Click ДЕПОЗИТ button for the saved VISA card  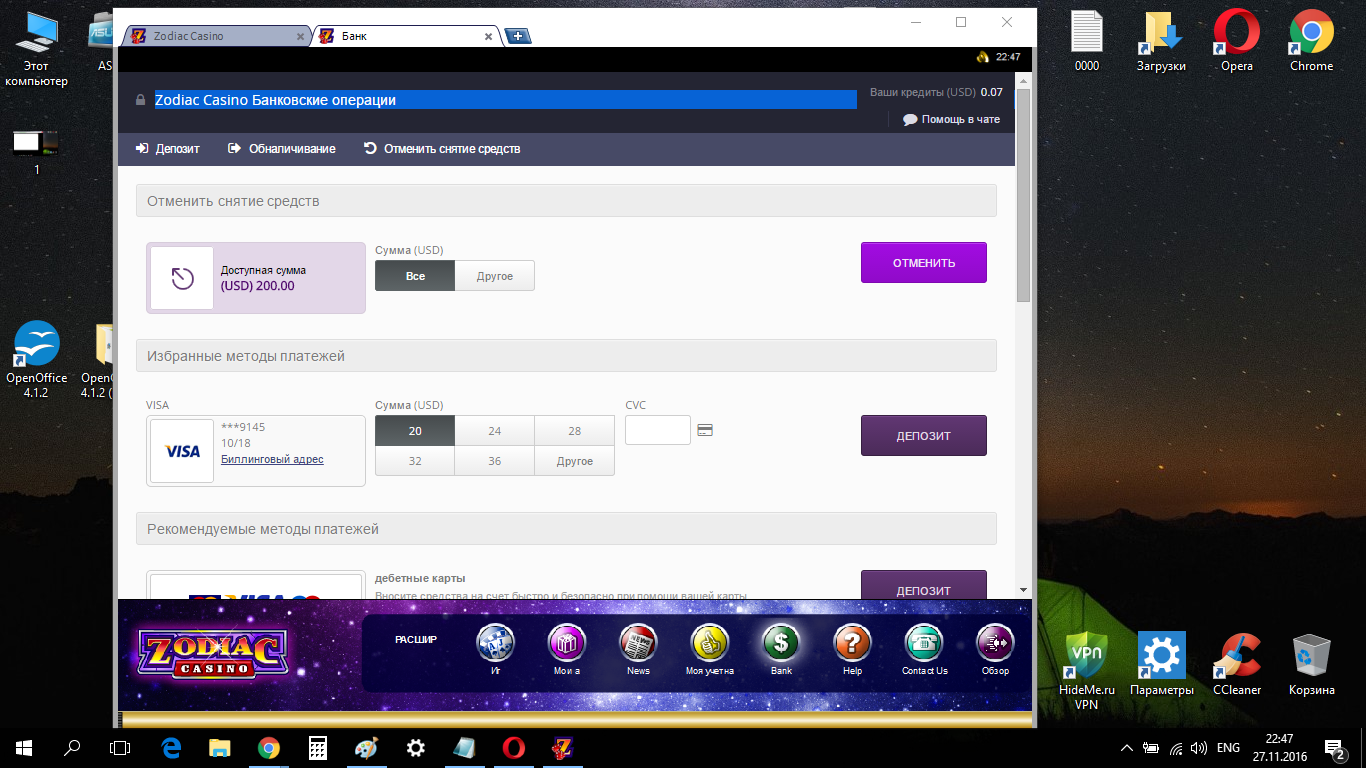point(924,436)
